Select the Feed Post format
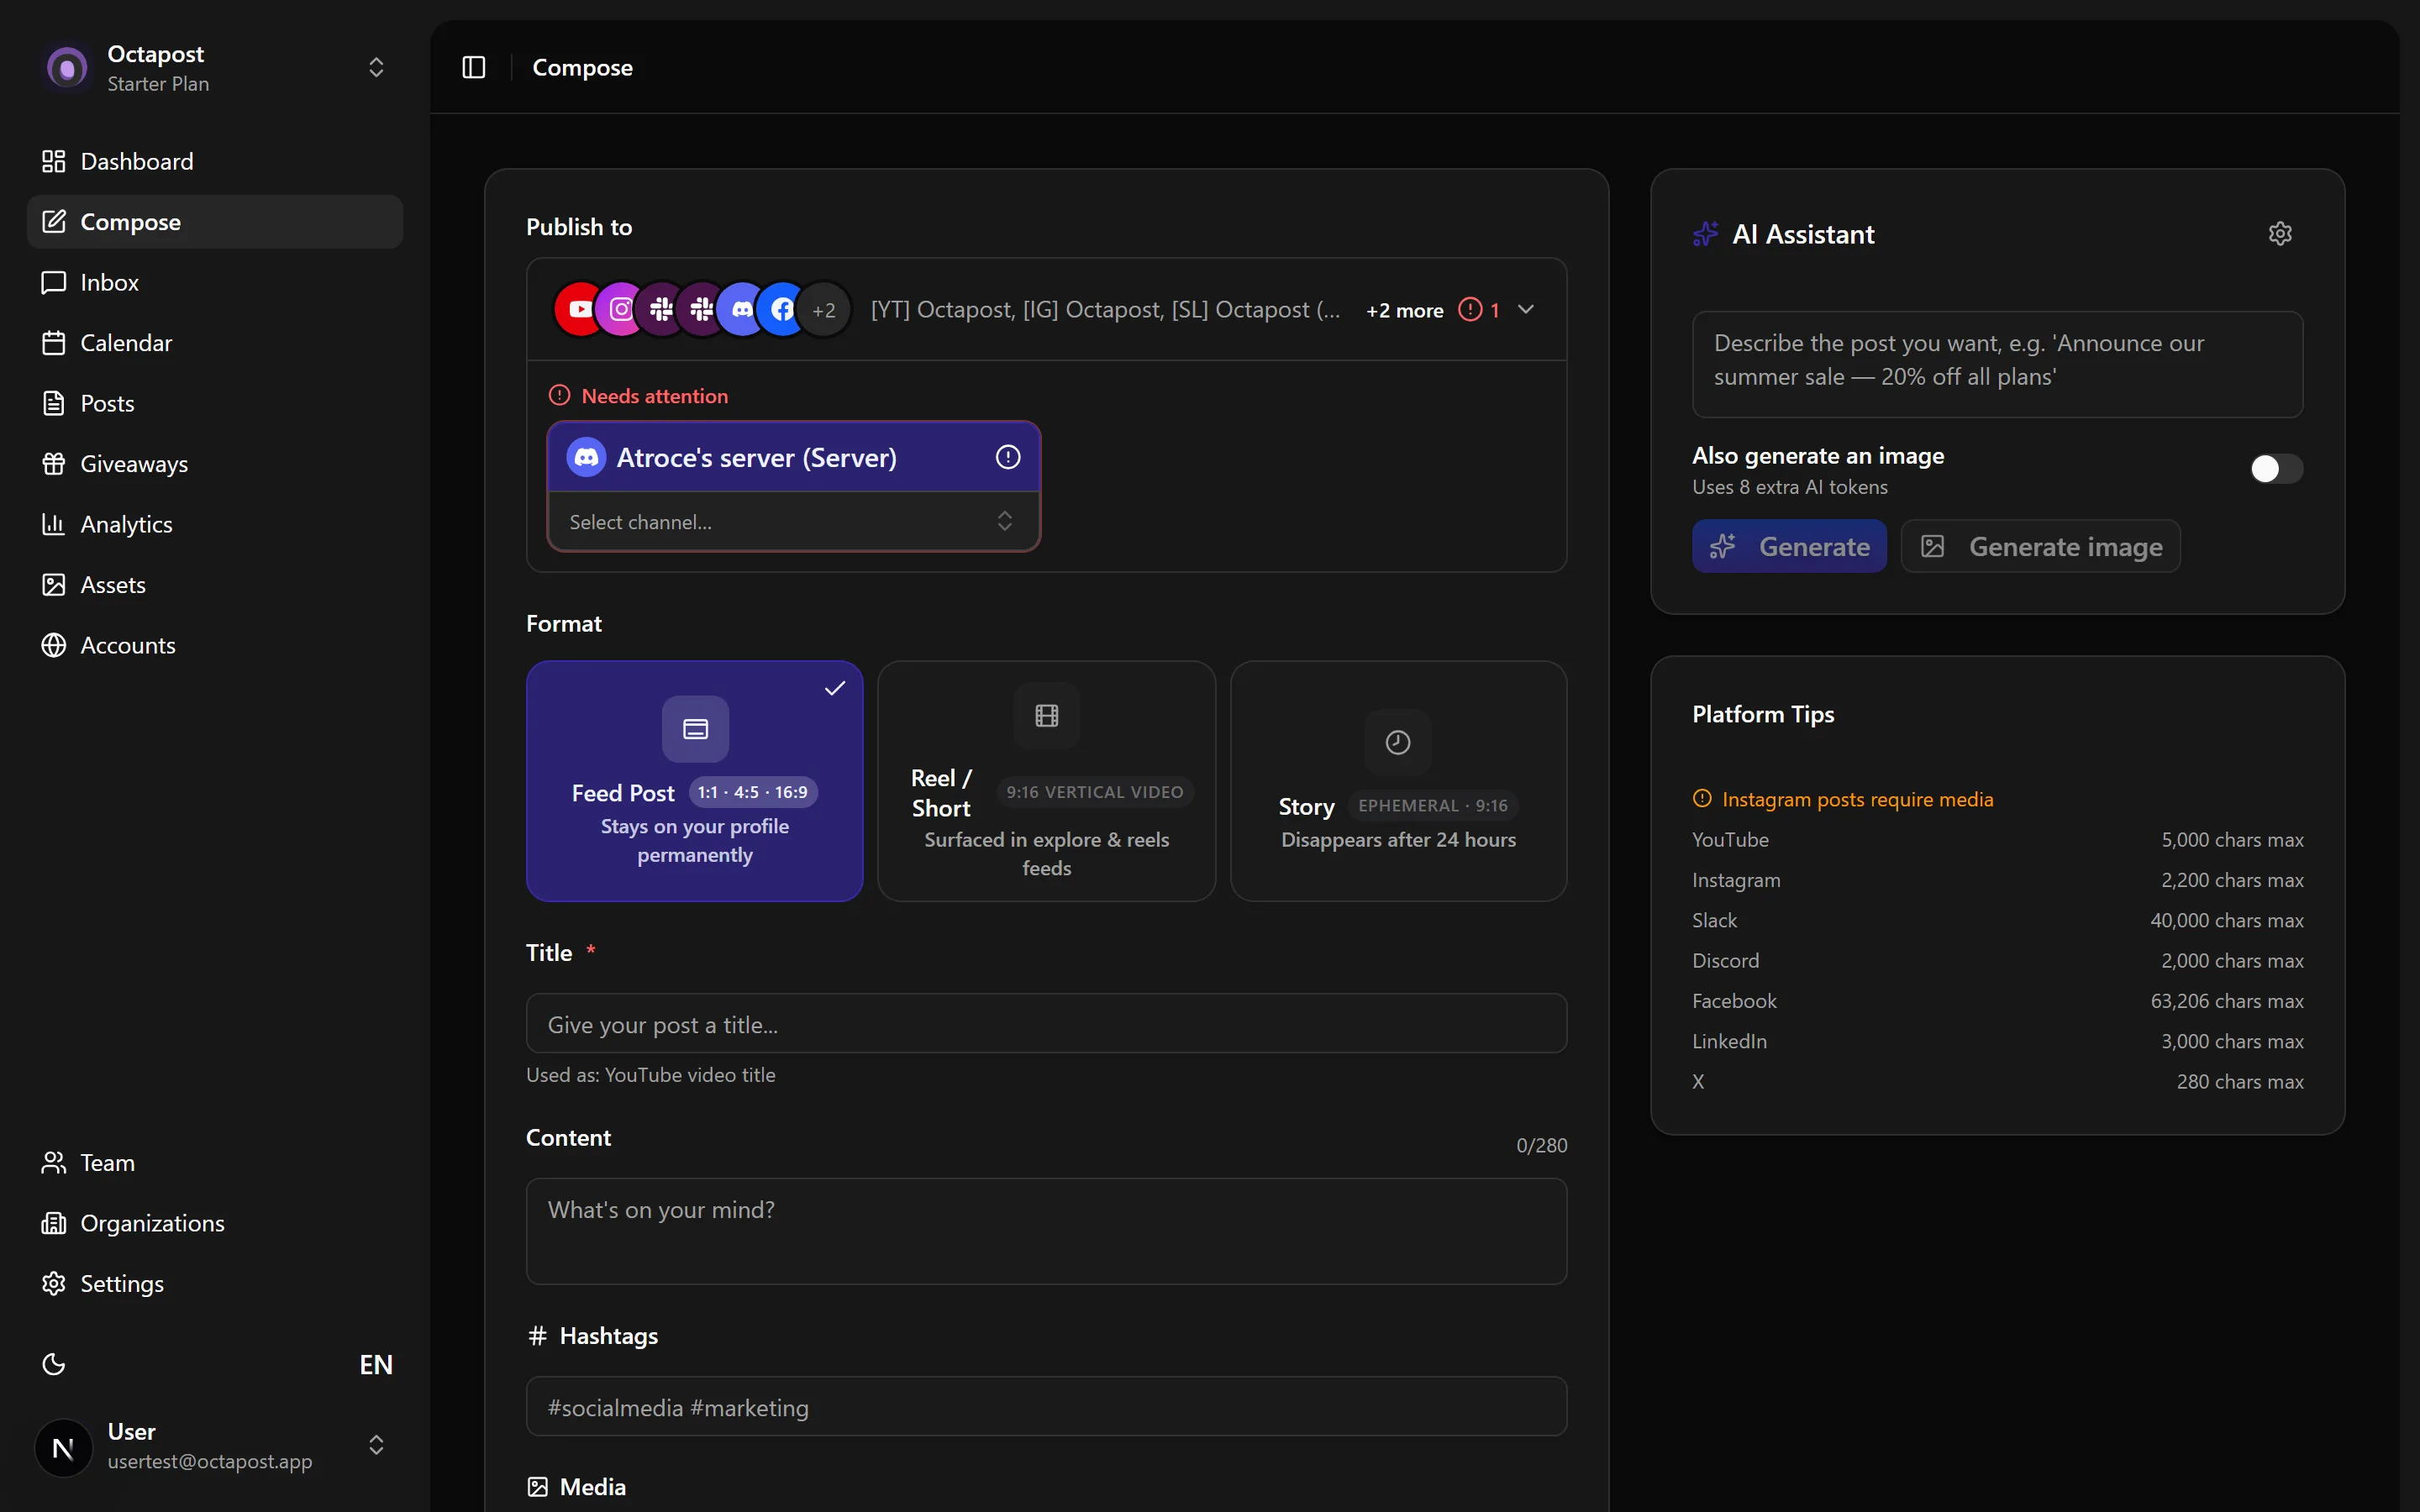The image size is (2420, 1512). [695, 781]
